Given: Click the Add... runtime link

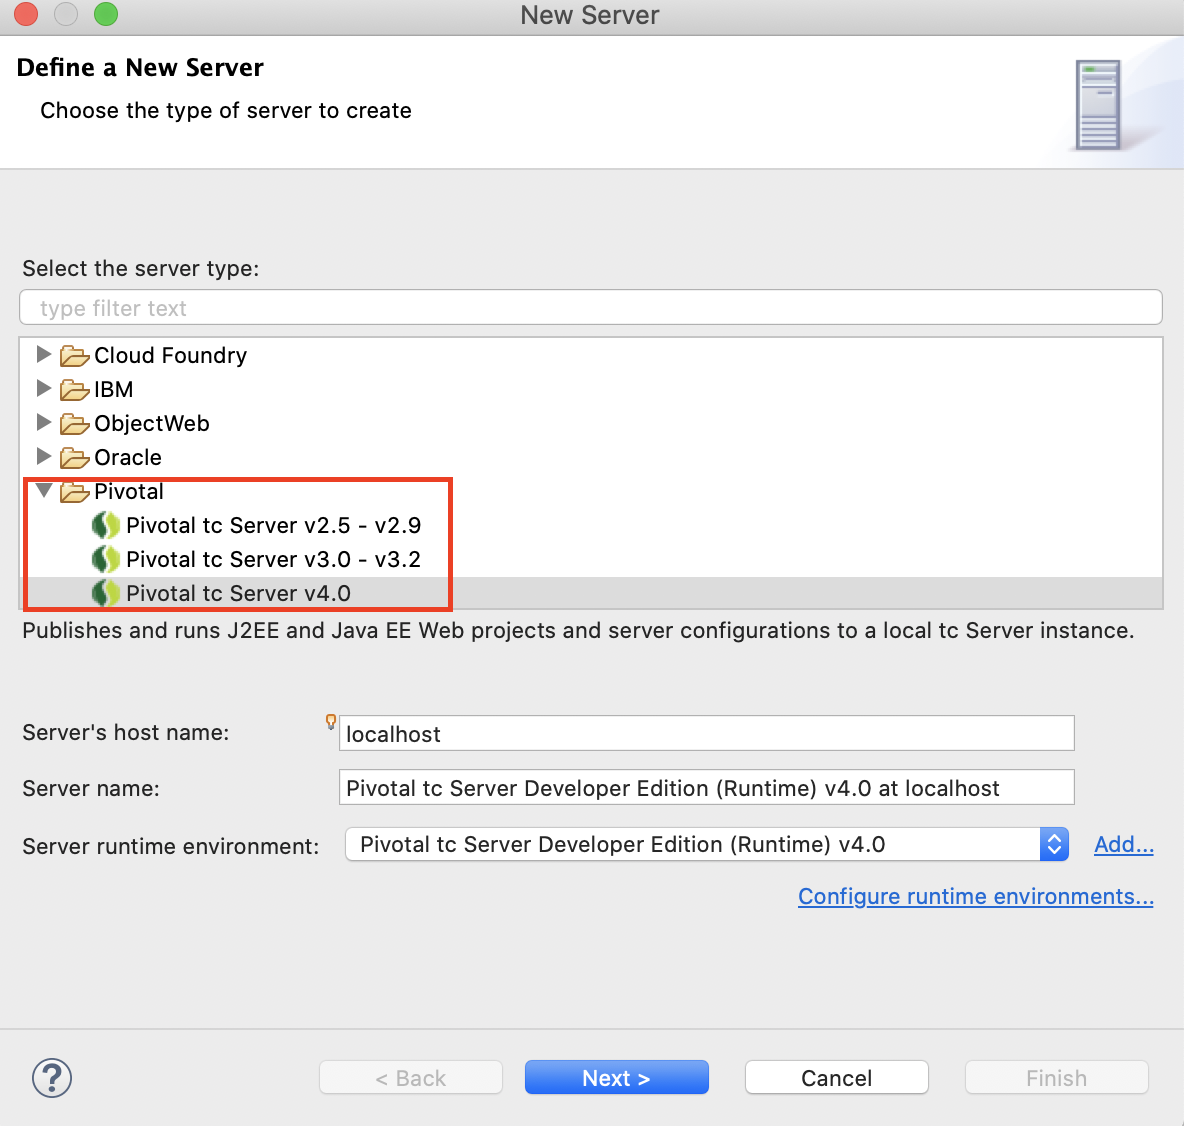Looking at the screenshot, I should [1124, 844].
